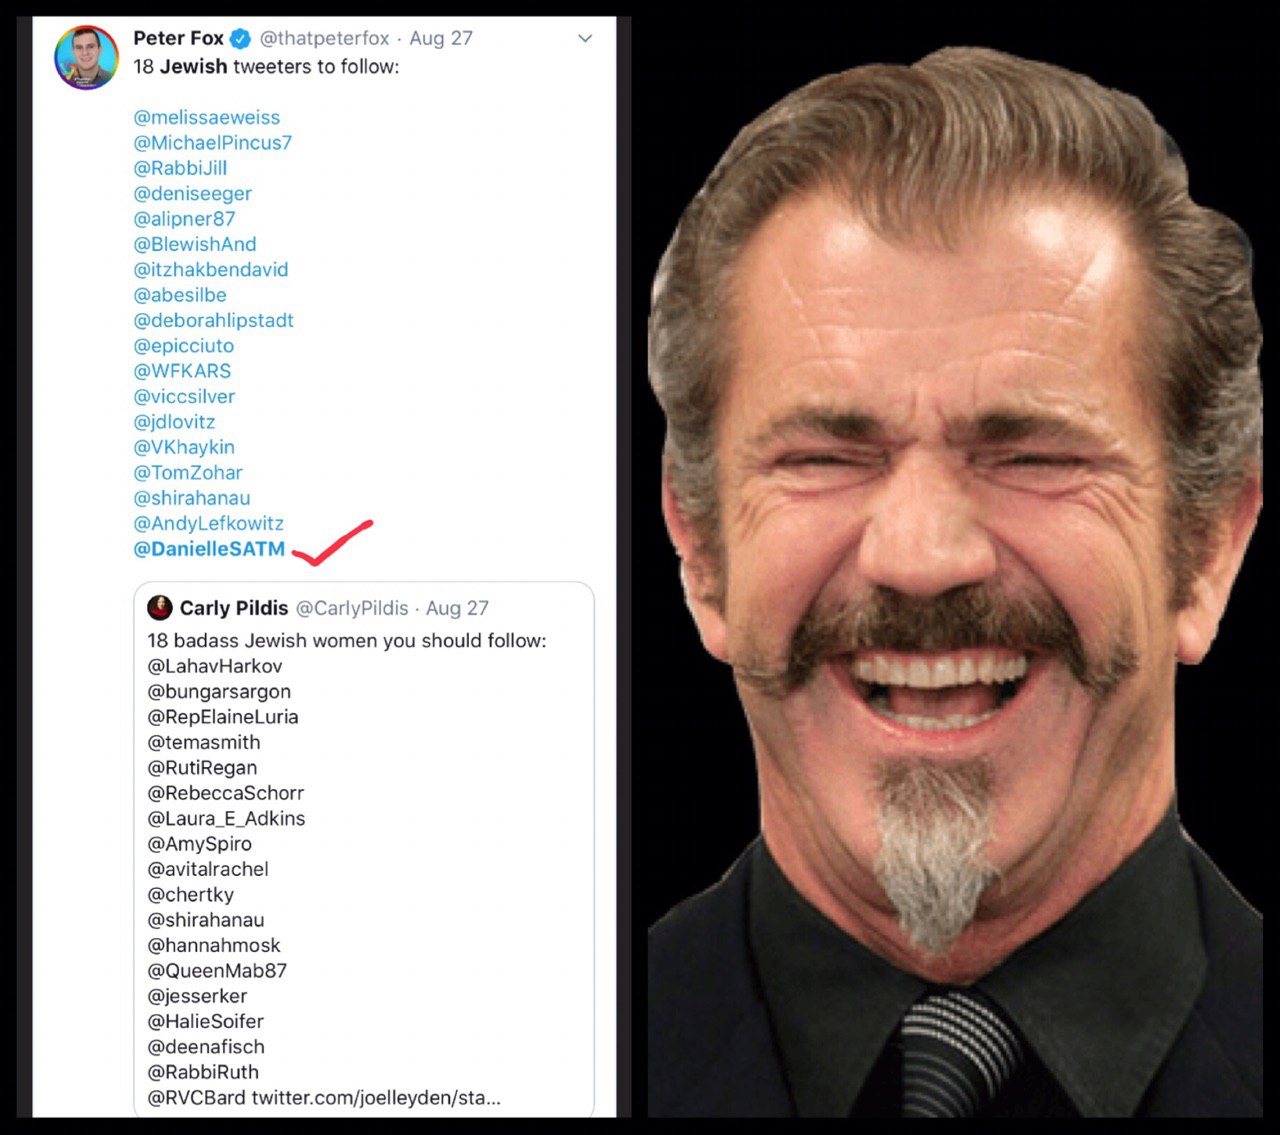Open the @TomZohar mention

tap(188, 472)
